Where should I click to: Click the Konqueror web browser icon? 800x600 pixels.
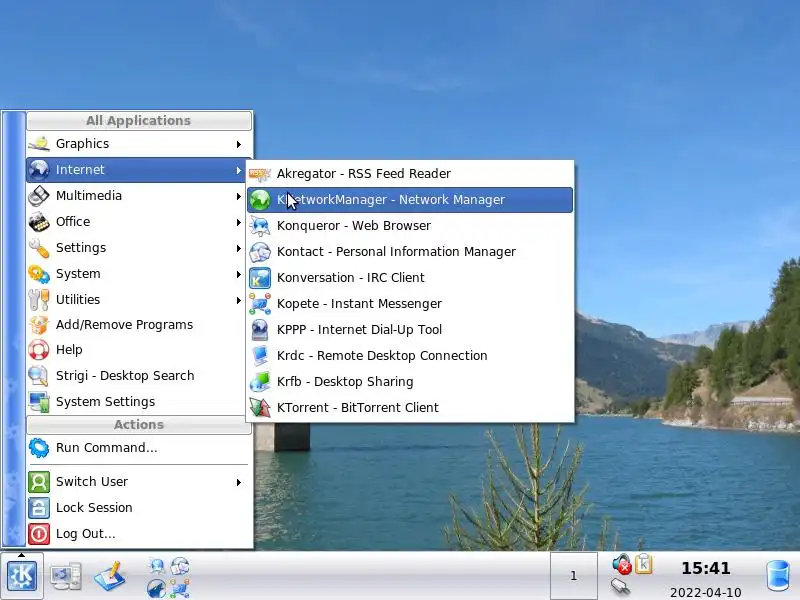click(260, 226)
